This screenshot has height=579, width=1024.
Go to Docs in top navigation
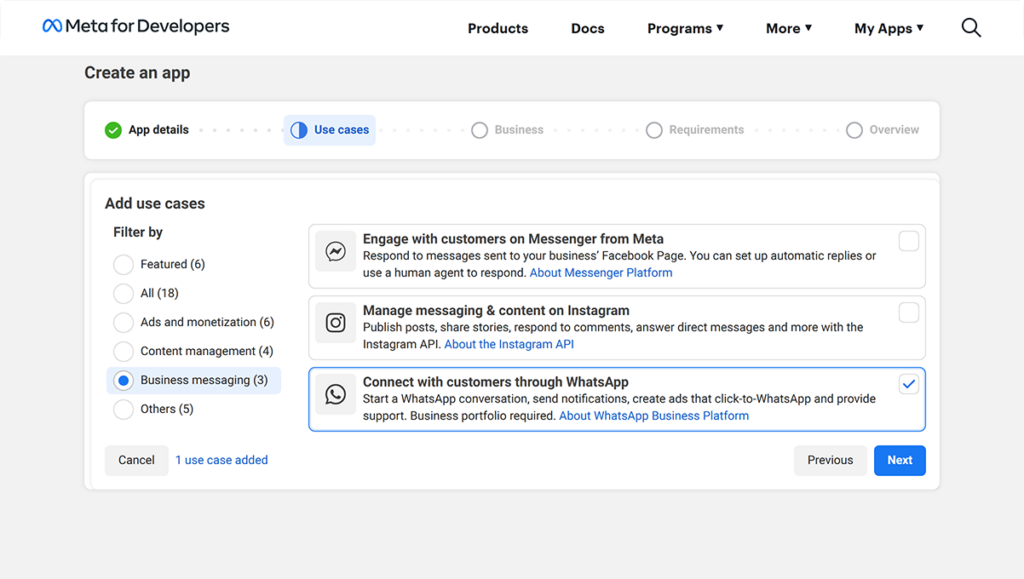tap(588, 28)
